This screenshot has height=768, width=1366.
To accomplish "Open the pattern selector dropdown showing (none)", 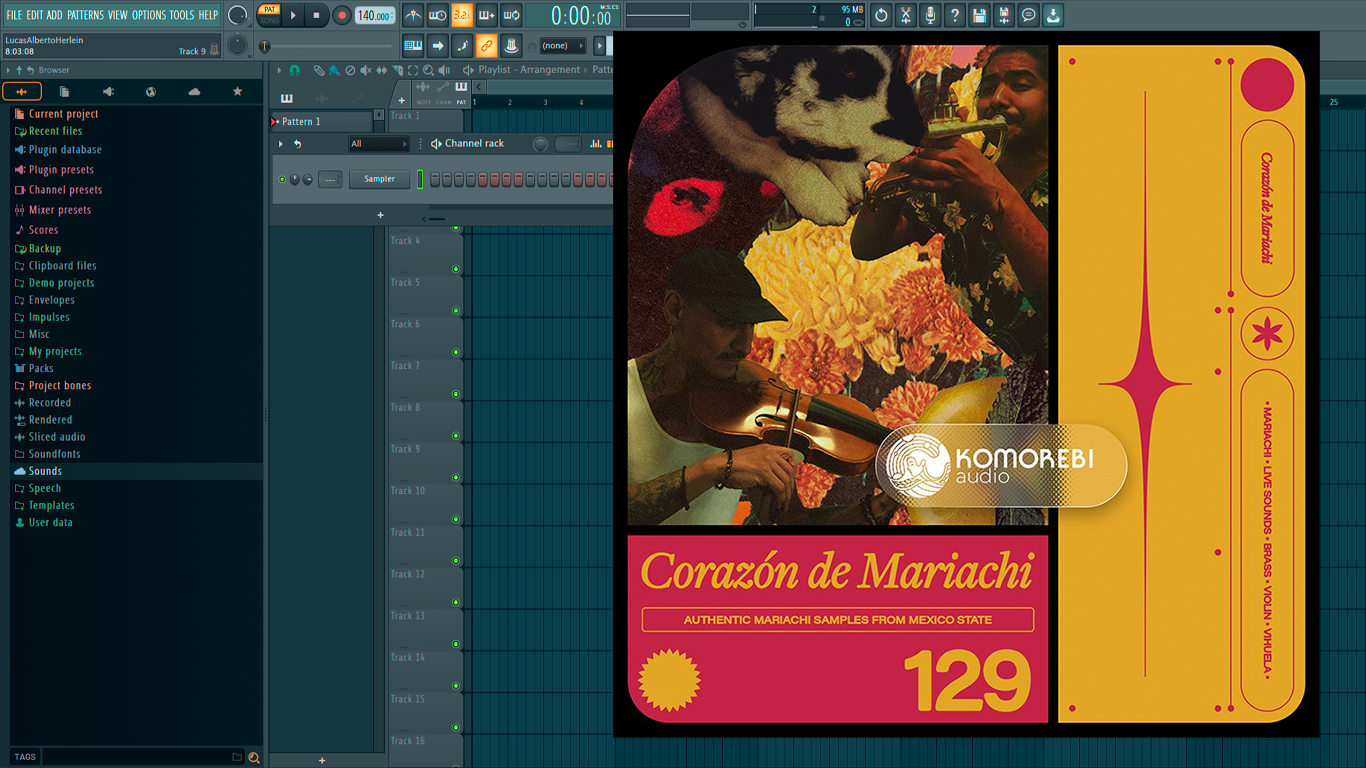I will coord(562,46).
